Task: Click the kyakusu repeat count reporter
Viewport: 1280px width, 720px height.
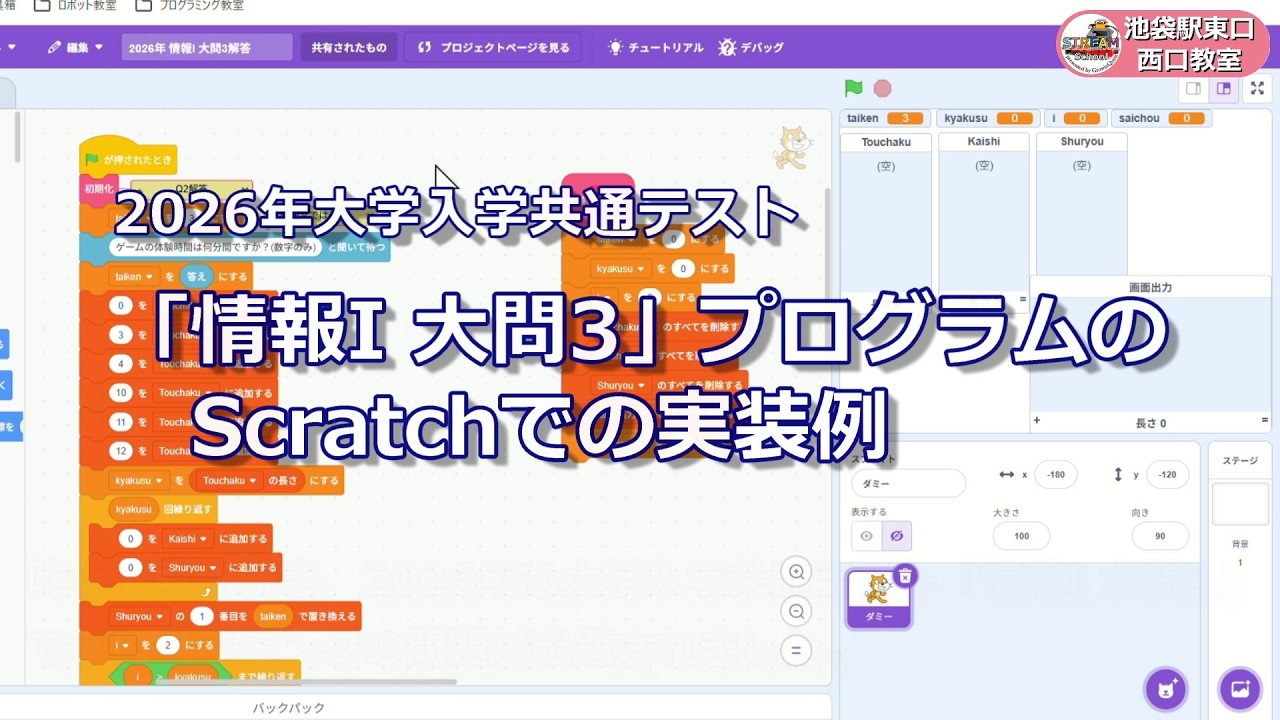Action: [x=133, y=509]
